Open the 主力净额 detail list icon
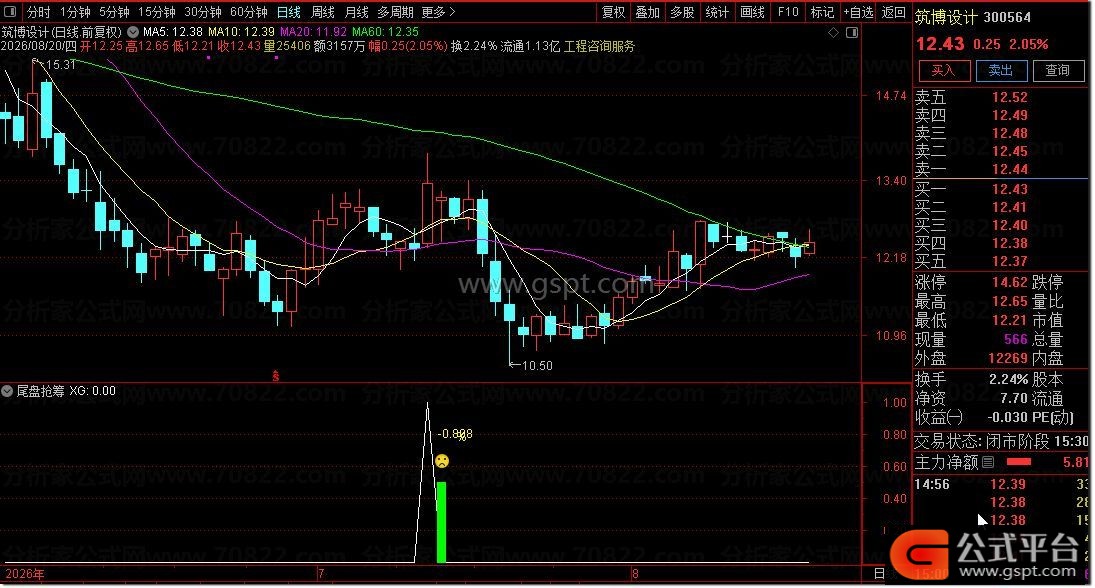The height and width of the screenshot is (588, 1095). [x=988, y=462]
